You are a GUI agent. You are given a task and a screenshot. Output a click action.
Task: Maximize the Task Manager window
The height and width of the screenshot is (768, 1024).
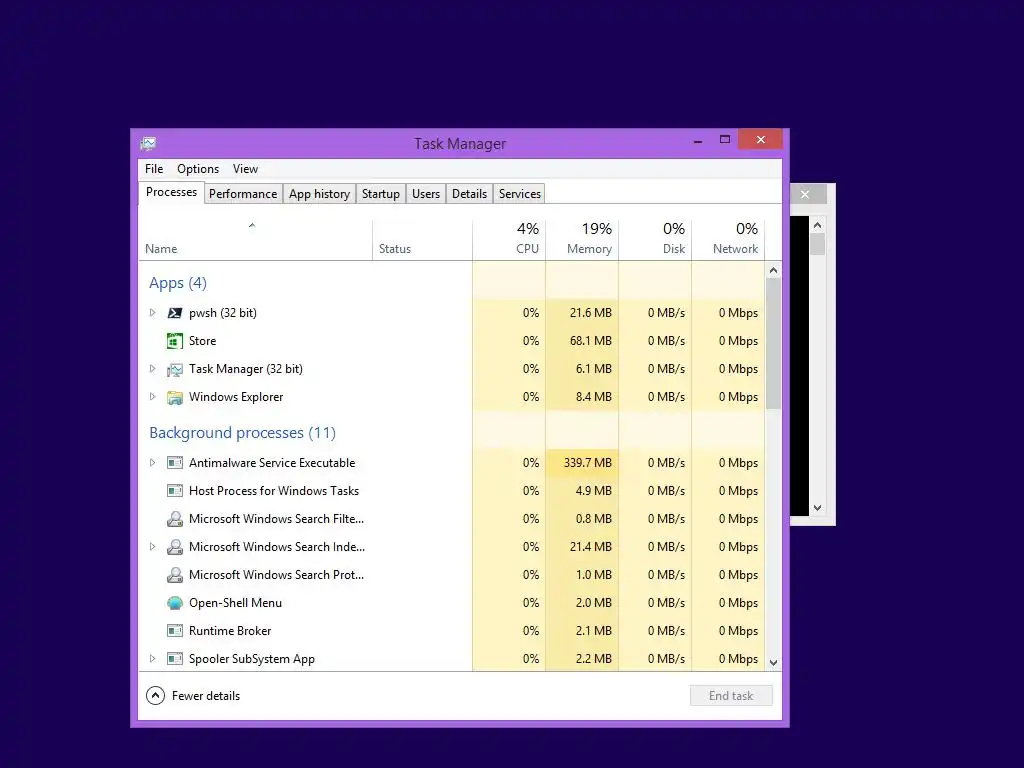725,140
